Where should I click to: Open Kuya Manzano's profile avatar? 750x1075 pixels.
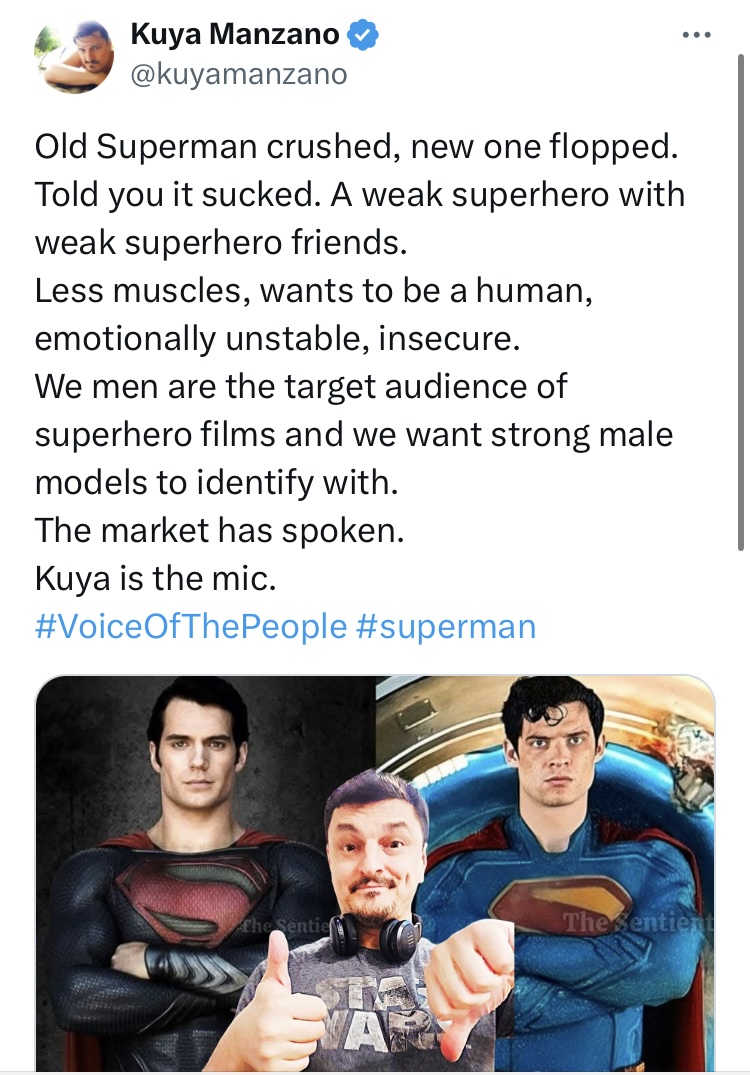coord(74,56)
